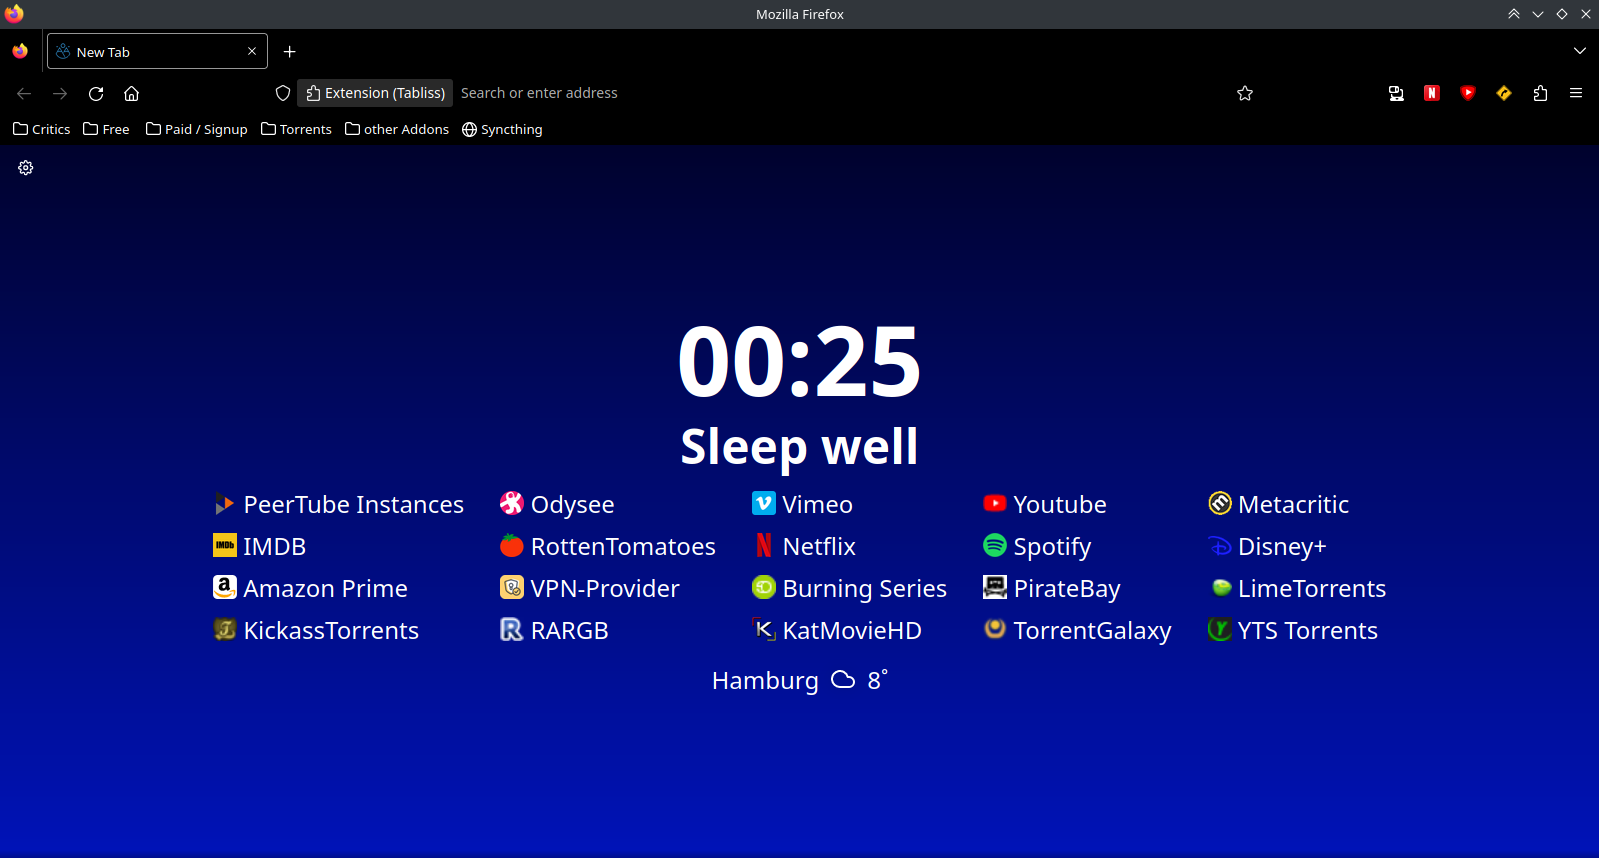
Task: Click the RottenTomatoes tomato icon
Action: (x=512, y=546)
